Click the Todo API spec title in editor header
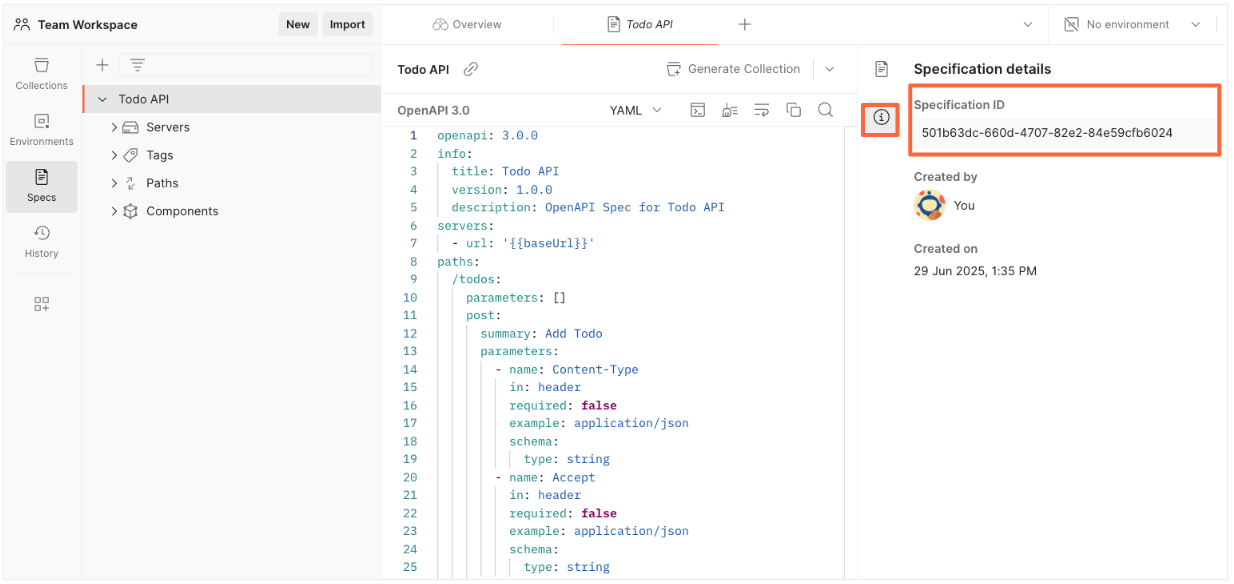Viewport: 1234px width, 584px height. coord(424,69)
